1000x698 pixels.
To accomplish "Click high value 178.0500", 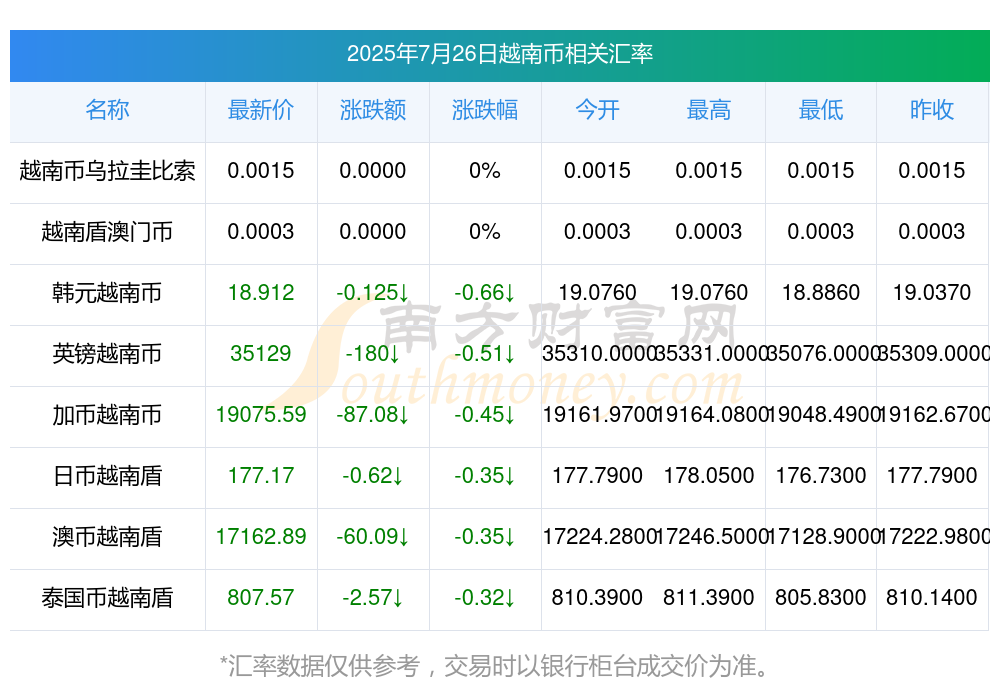I will pyautogui.click(x=709, y=475).
